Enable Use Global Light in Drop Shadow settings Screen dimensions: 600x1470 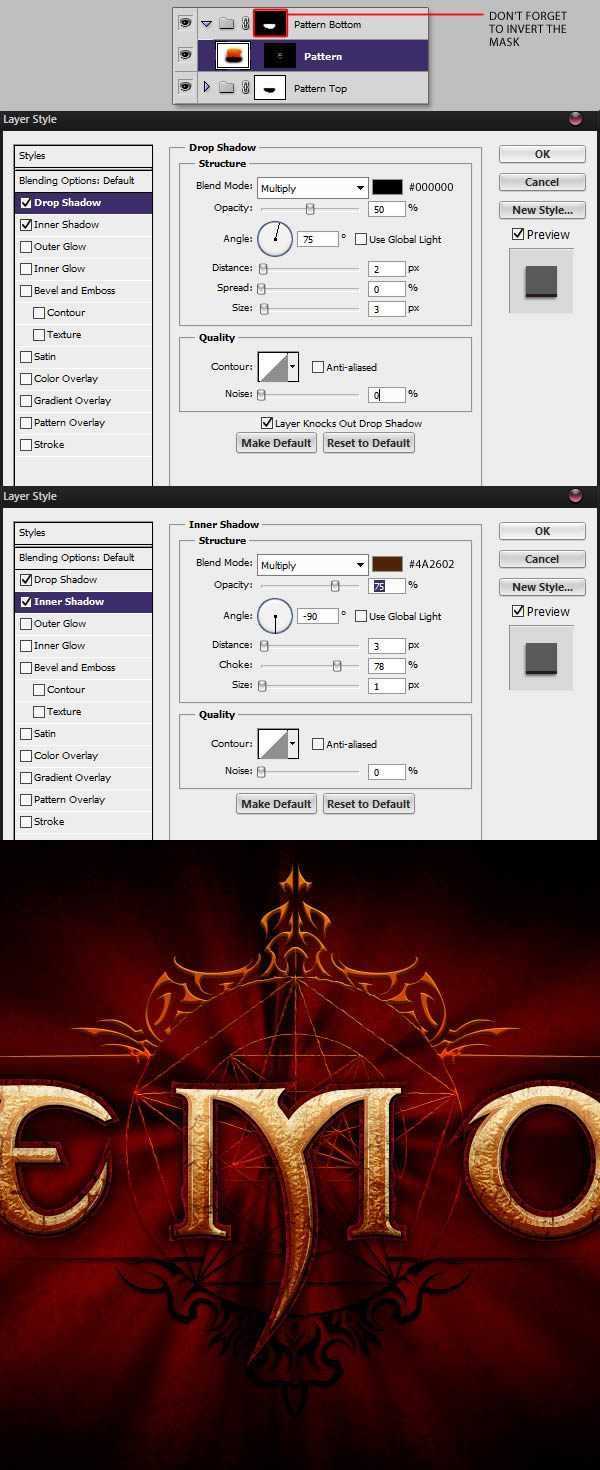click(x=361, y=239)
